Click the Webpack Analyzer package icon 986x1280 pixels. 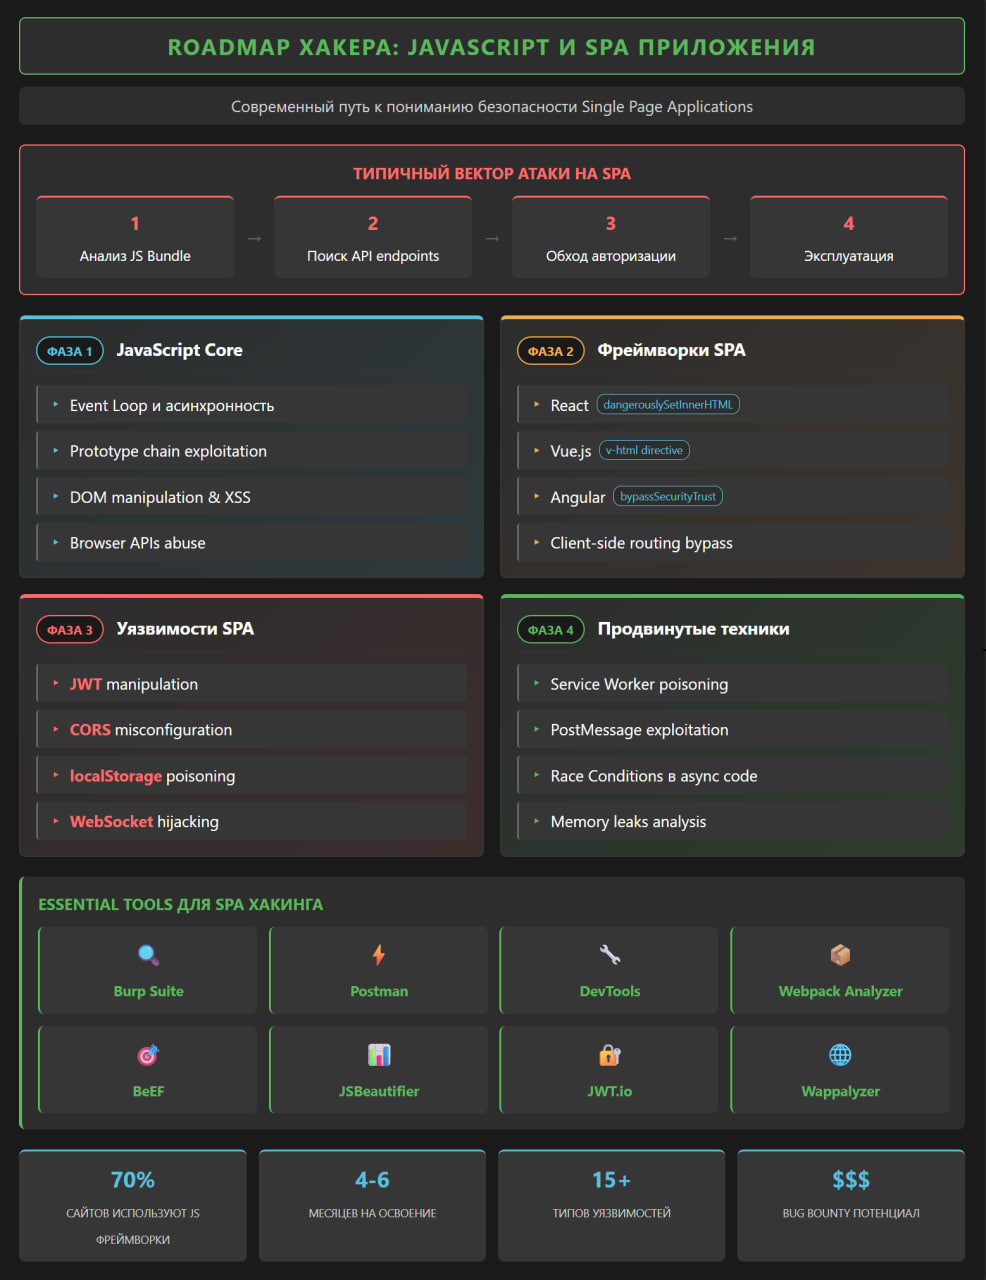(x=840, y=955)
